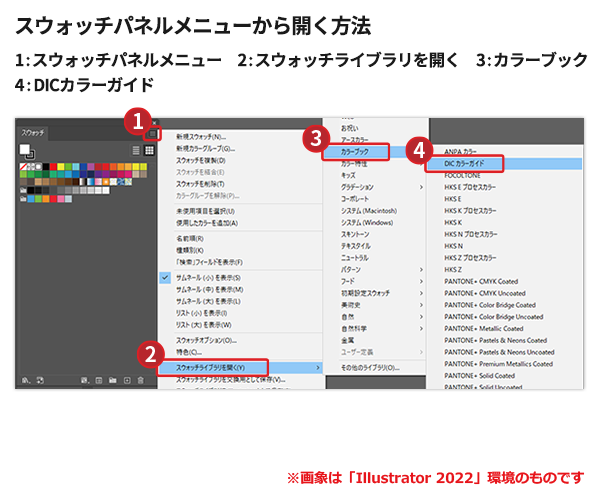The image size is (600, 500).
Task: Switch swatches to thumbnail grid view icon
Action: pyautogui.click(x=149, y=150)
